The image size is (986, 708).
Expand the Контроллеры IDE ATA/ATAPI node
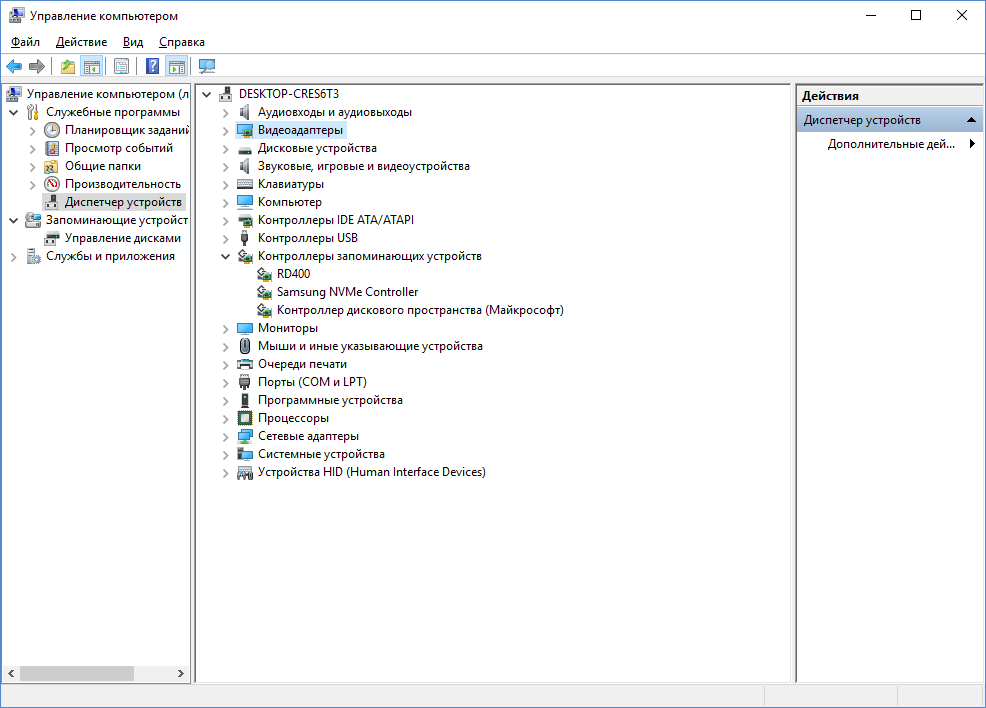pyautogui.click(x=225, y=221)
